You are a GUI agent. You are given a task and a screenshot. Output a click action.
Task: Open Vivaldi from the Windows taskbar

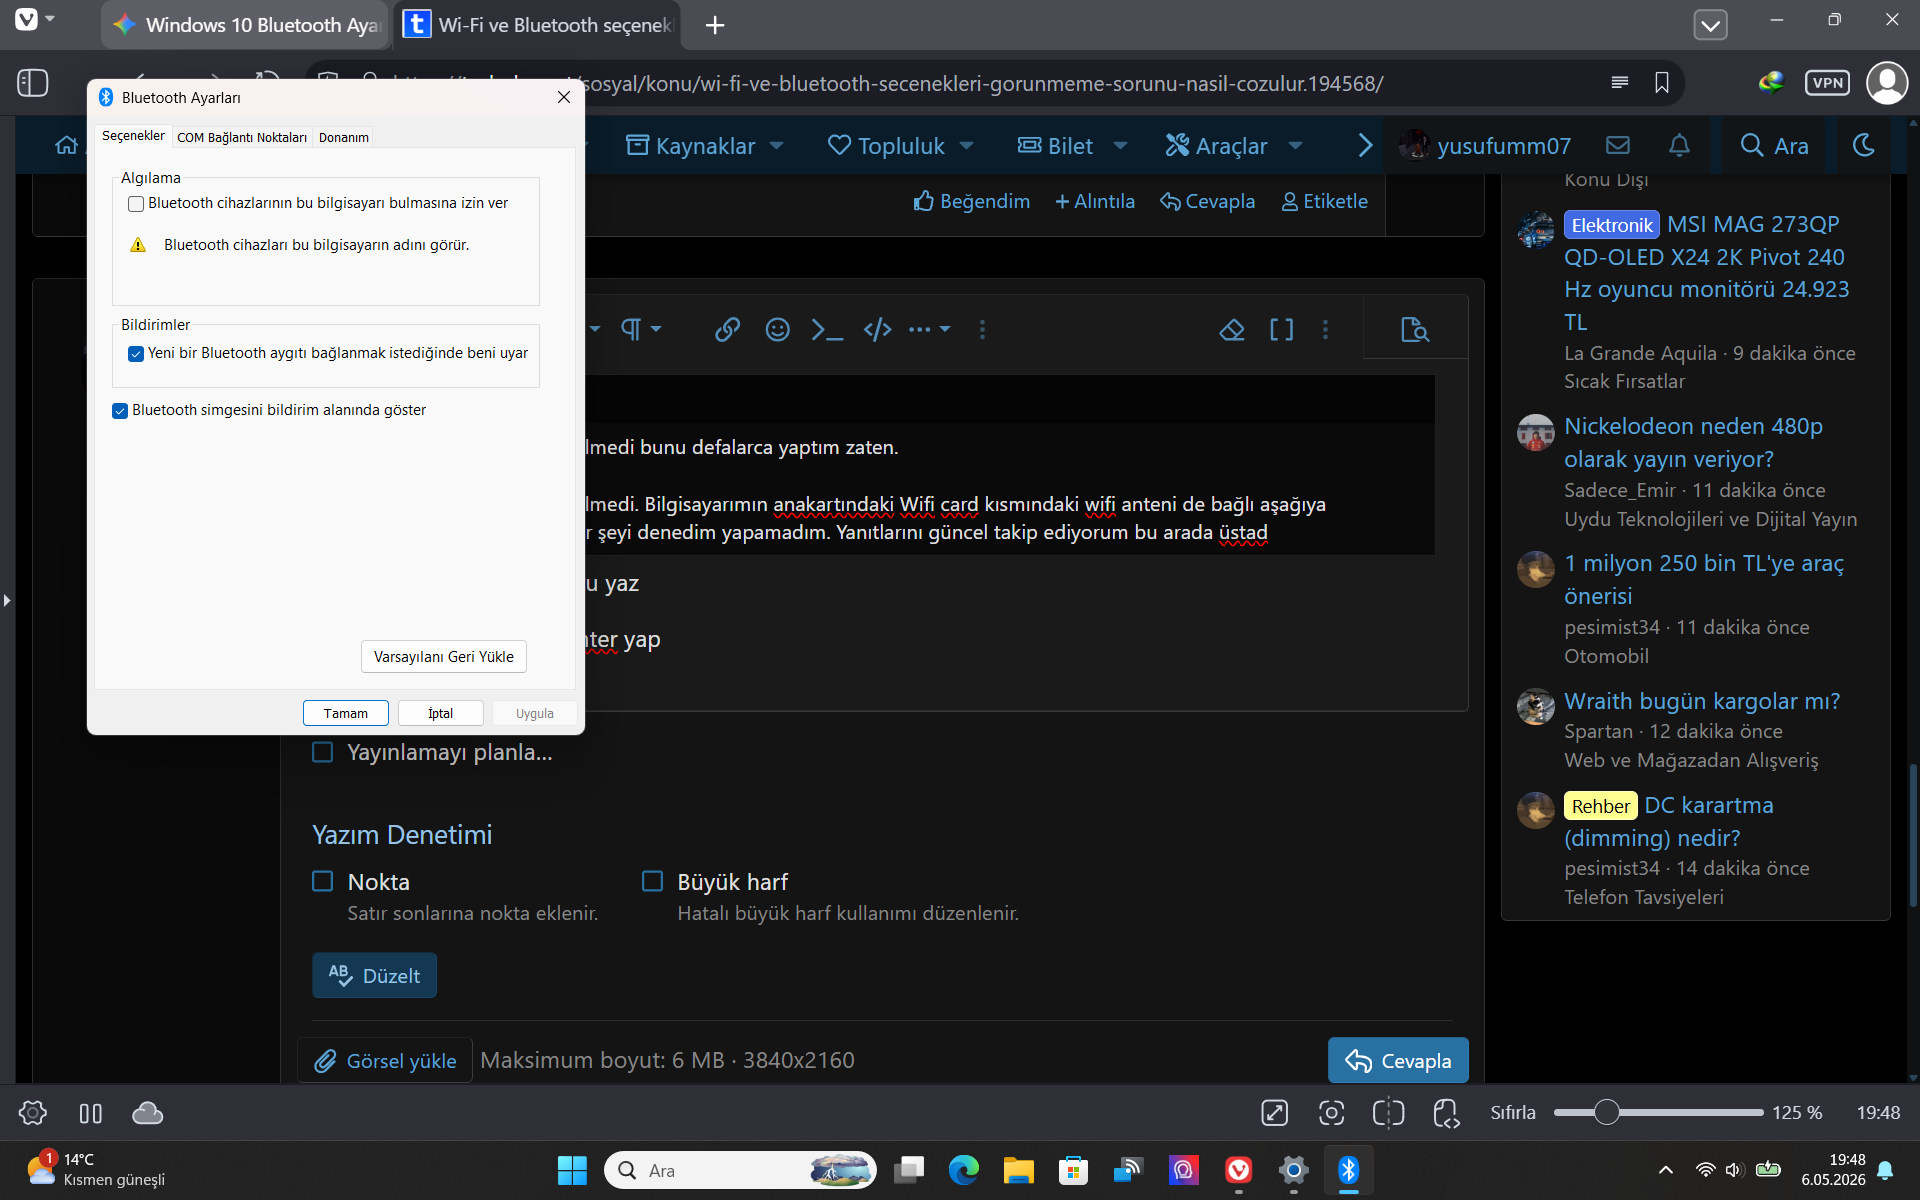pos(1238,1169)
